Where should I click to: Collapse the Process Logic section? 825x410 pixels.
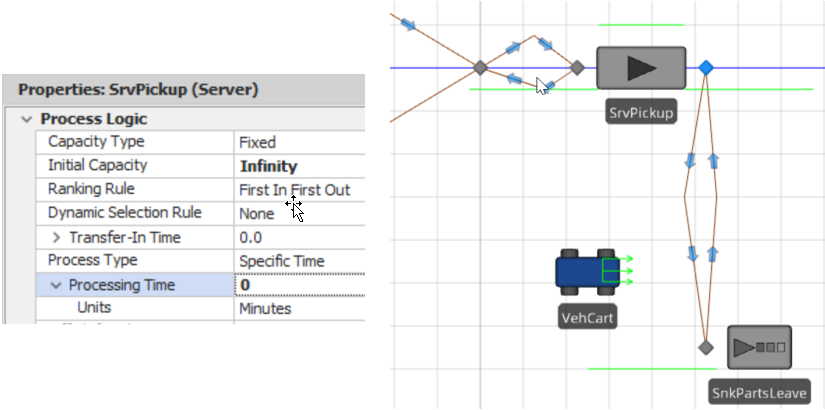tap(26, 119)
